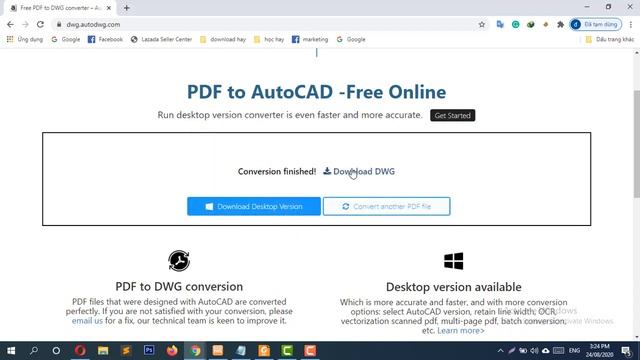Viewport: 640px width, 360px height.
Task: Open the orange-red Camtasia recorder taskbar icon
Action: click(310, 351)
